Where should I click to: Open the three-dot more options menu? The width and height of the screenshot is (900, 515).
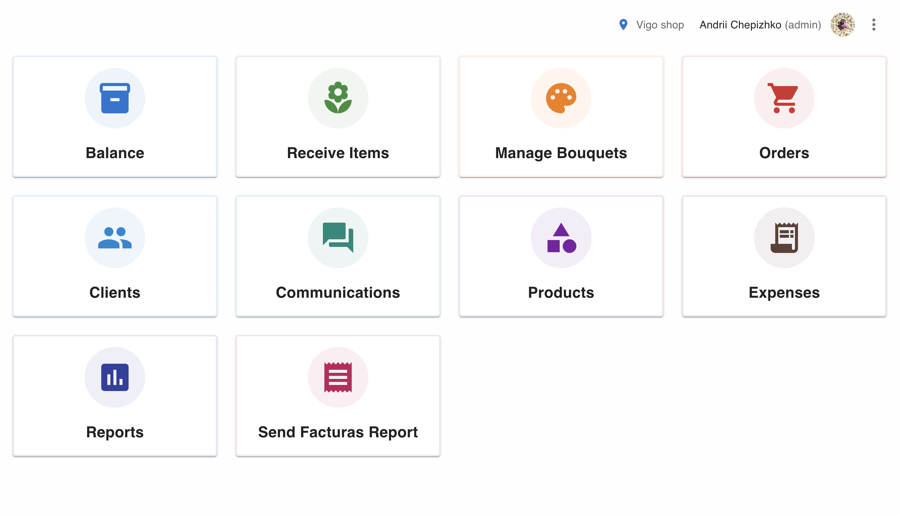(874, 25)
